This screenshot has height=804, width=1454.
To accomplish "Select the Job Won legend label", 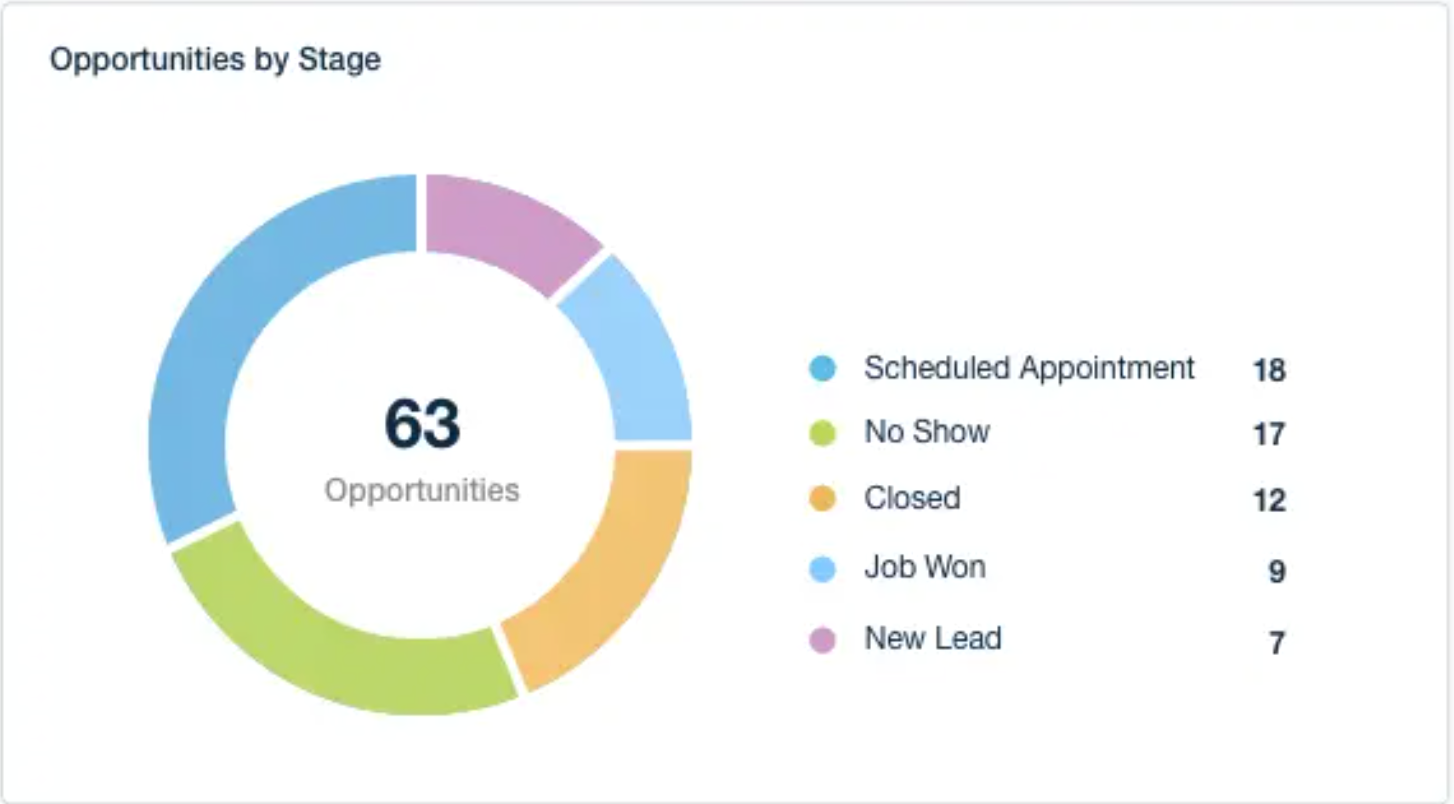I will (x=925, y=567).
